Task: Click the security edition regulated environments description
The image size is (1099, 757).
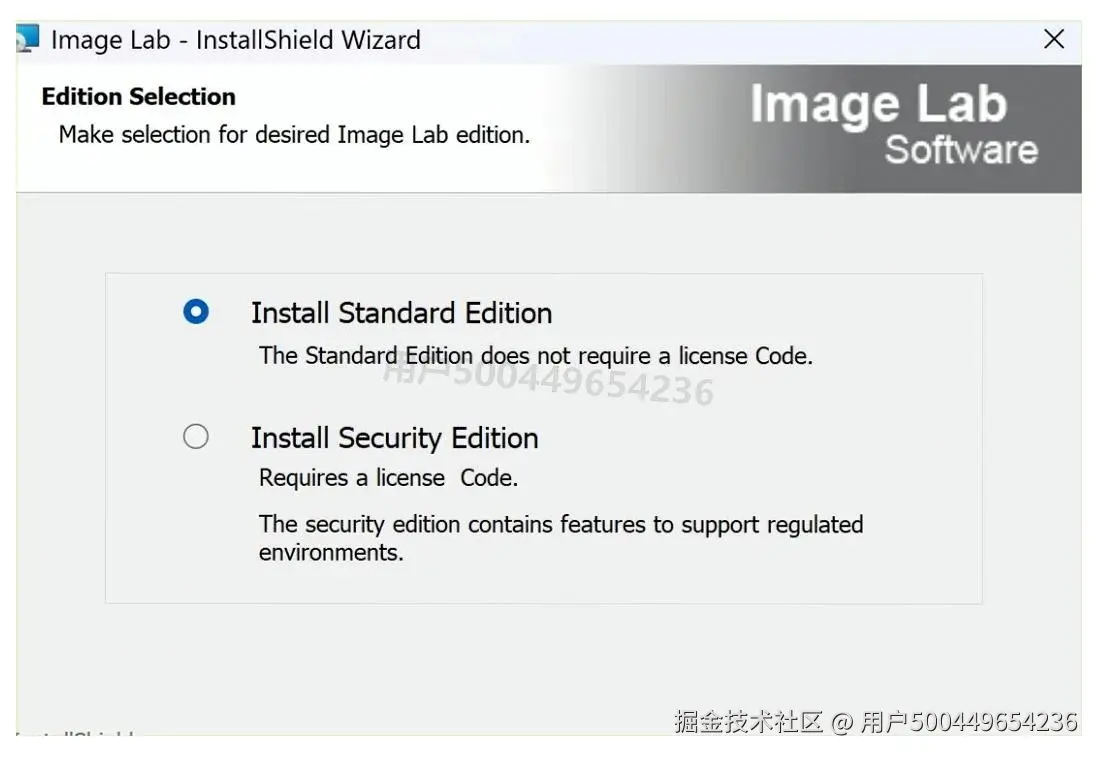Action: coord(560,538)
